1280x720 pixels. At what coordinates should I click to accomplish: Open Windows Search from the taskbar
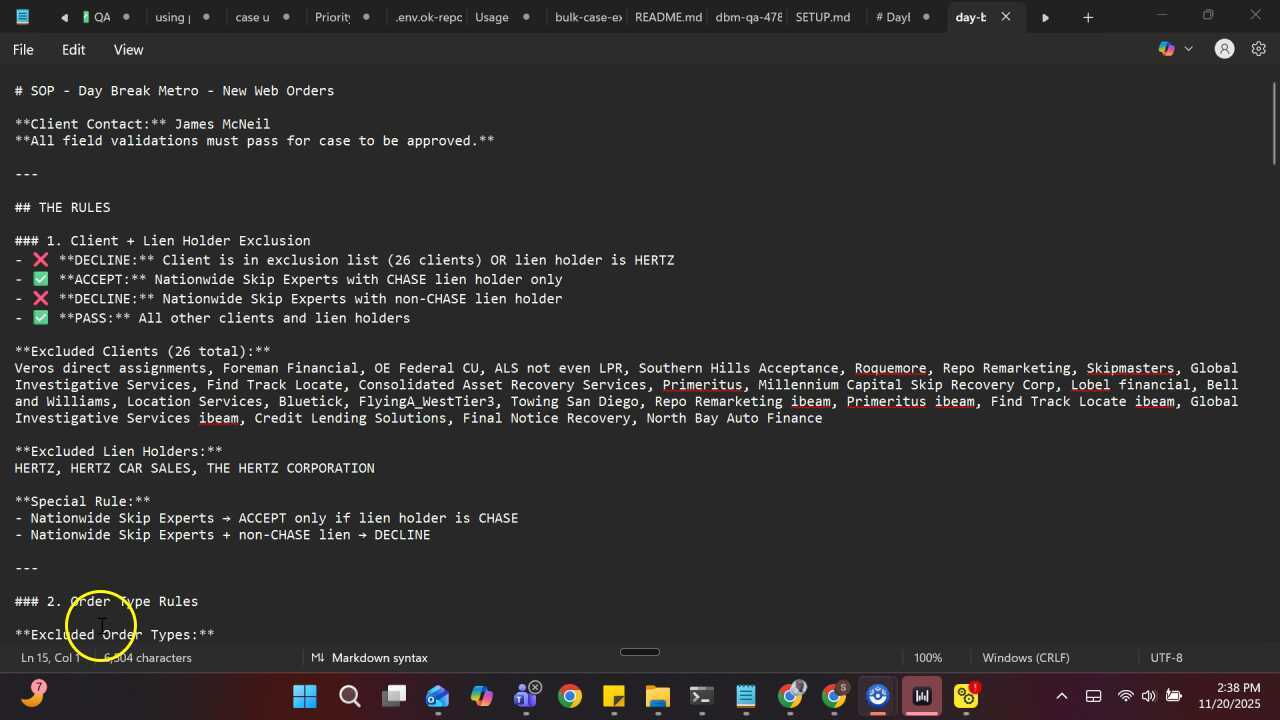pos(349,696)
